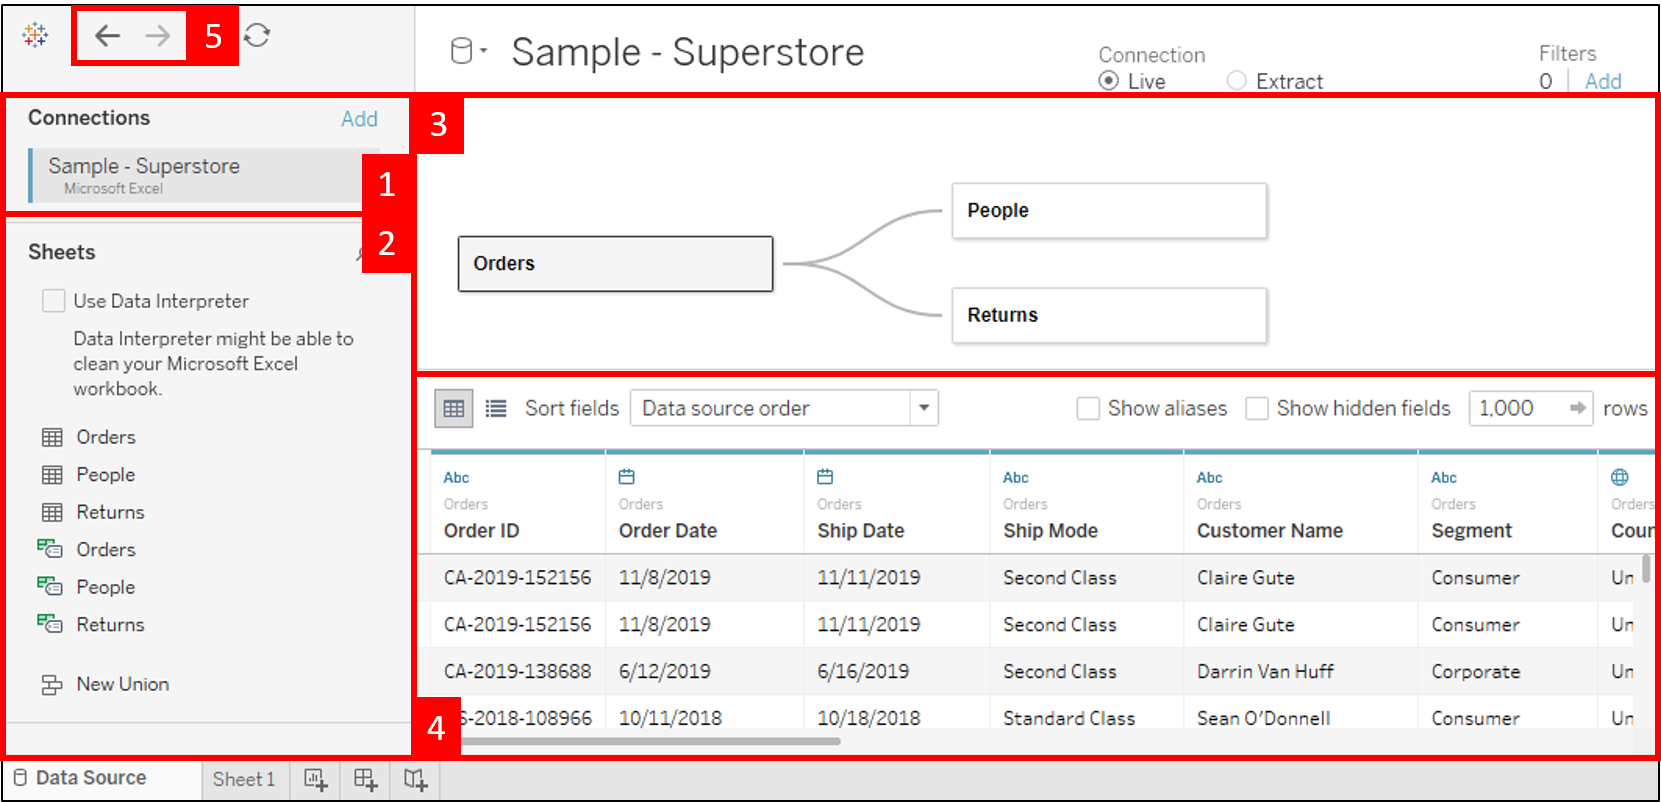Click Add under Filters
The width and height of the screenshot is (1661, 802).
click(1602, 82)
